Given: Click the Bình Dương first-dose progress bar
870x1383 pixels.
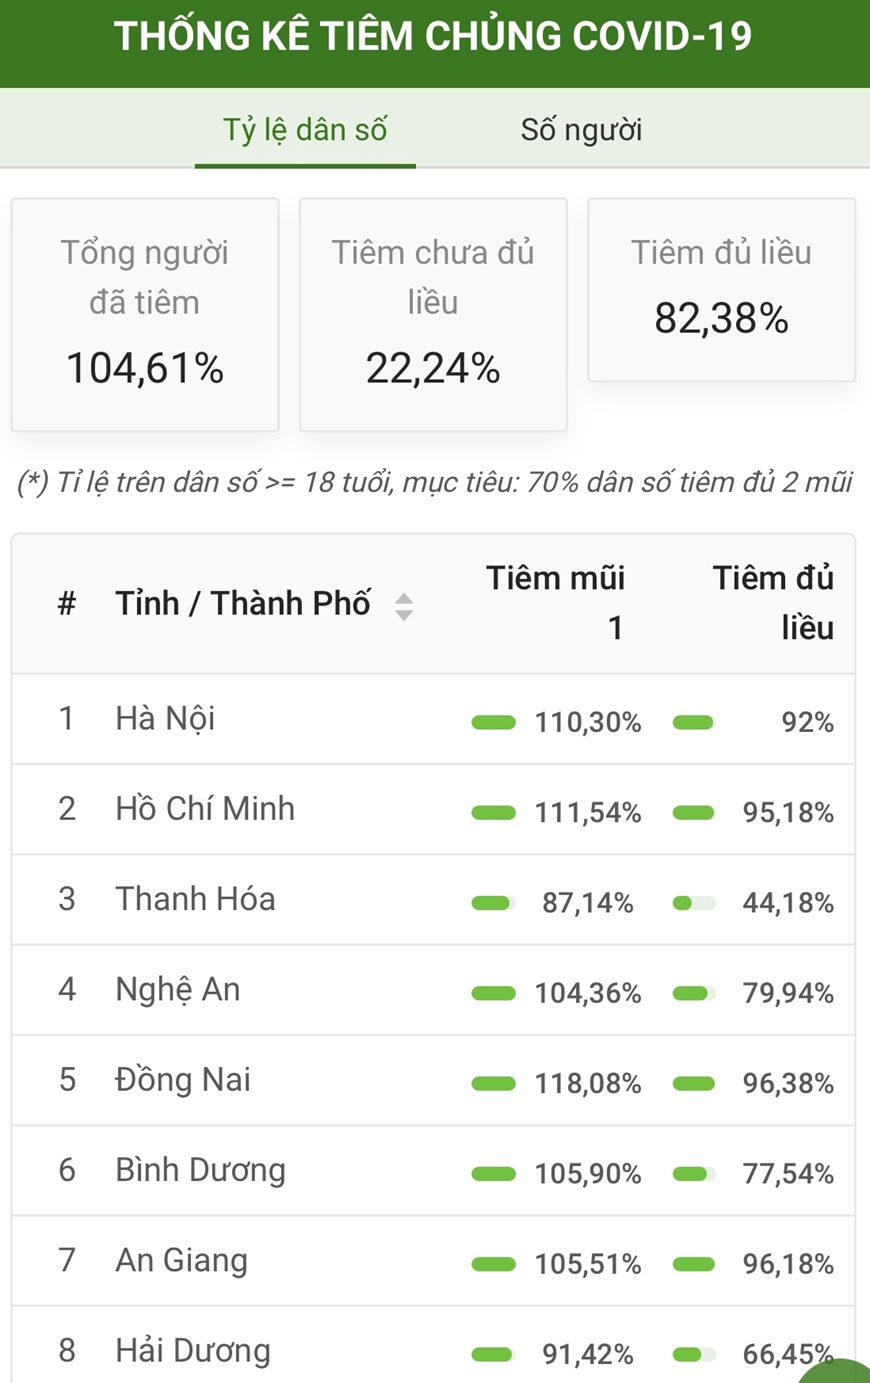Looking at the screenshot, I should pyautogui.click(x=494, y=1174).
